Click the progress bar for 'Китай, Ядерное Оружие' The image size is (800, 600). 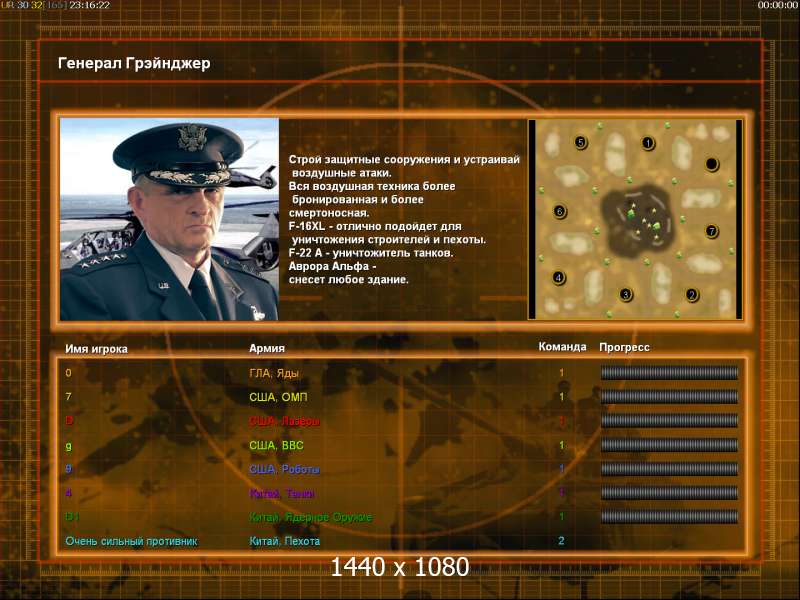[669, 517]
